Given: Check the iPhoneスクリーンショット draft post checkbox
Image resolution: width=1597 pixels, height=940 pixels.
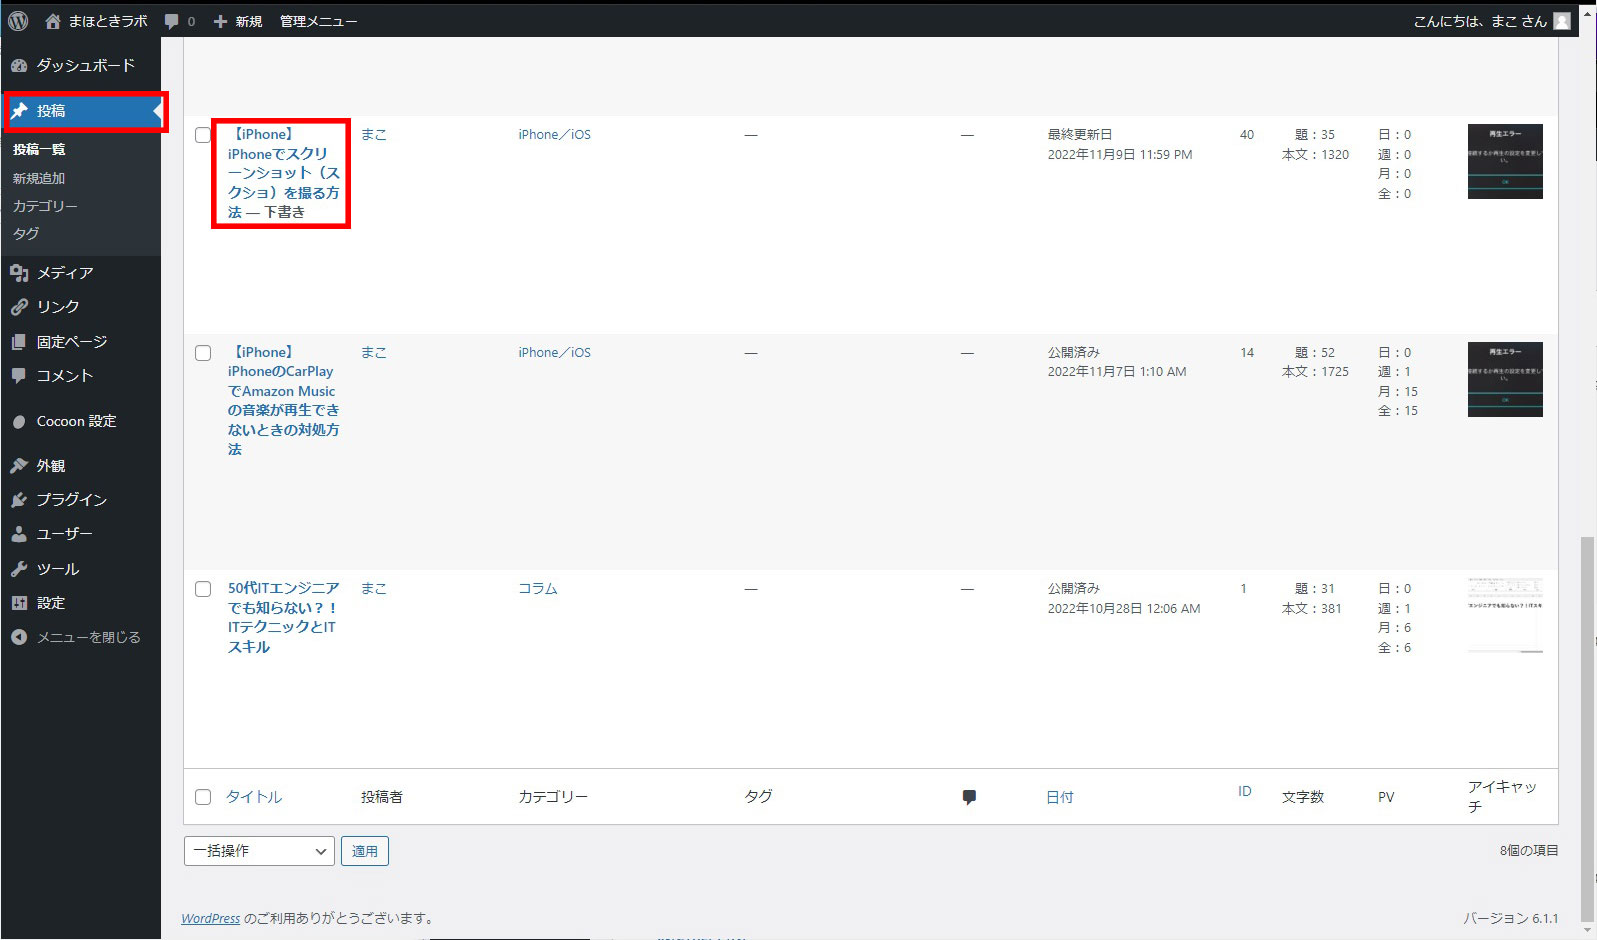Looking at the screenshot, I should (x=203, y=135).
